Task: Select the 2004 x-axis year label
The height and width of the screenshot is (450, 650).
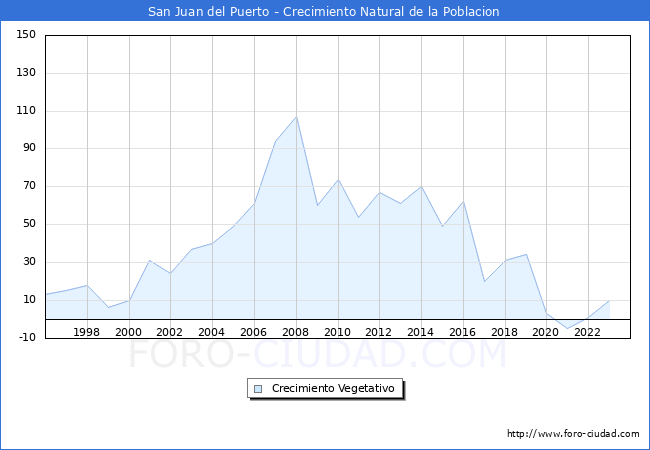Action: 211,332
